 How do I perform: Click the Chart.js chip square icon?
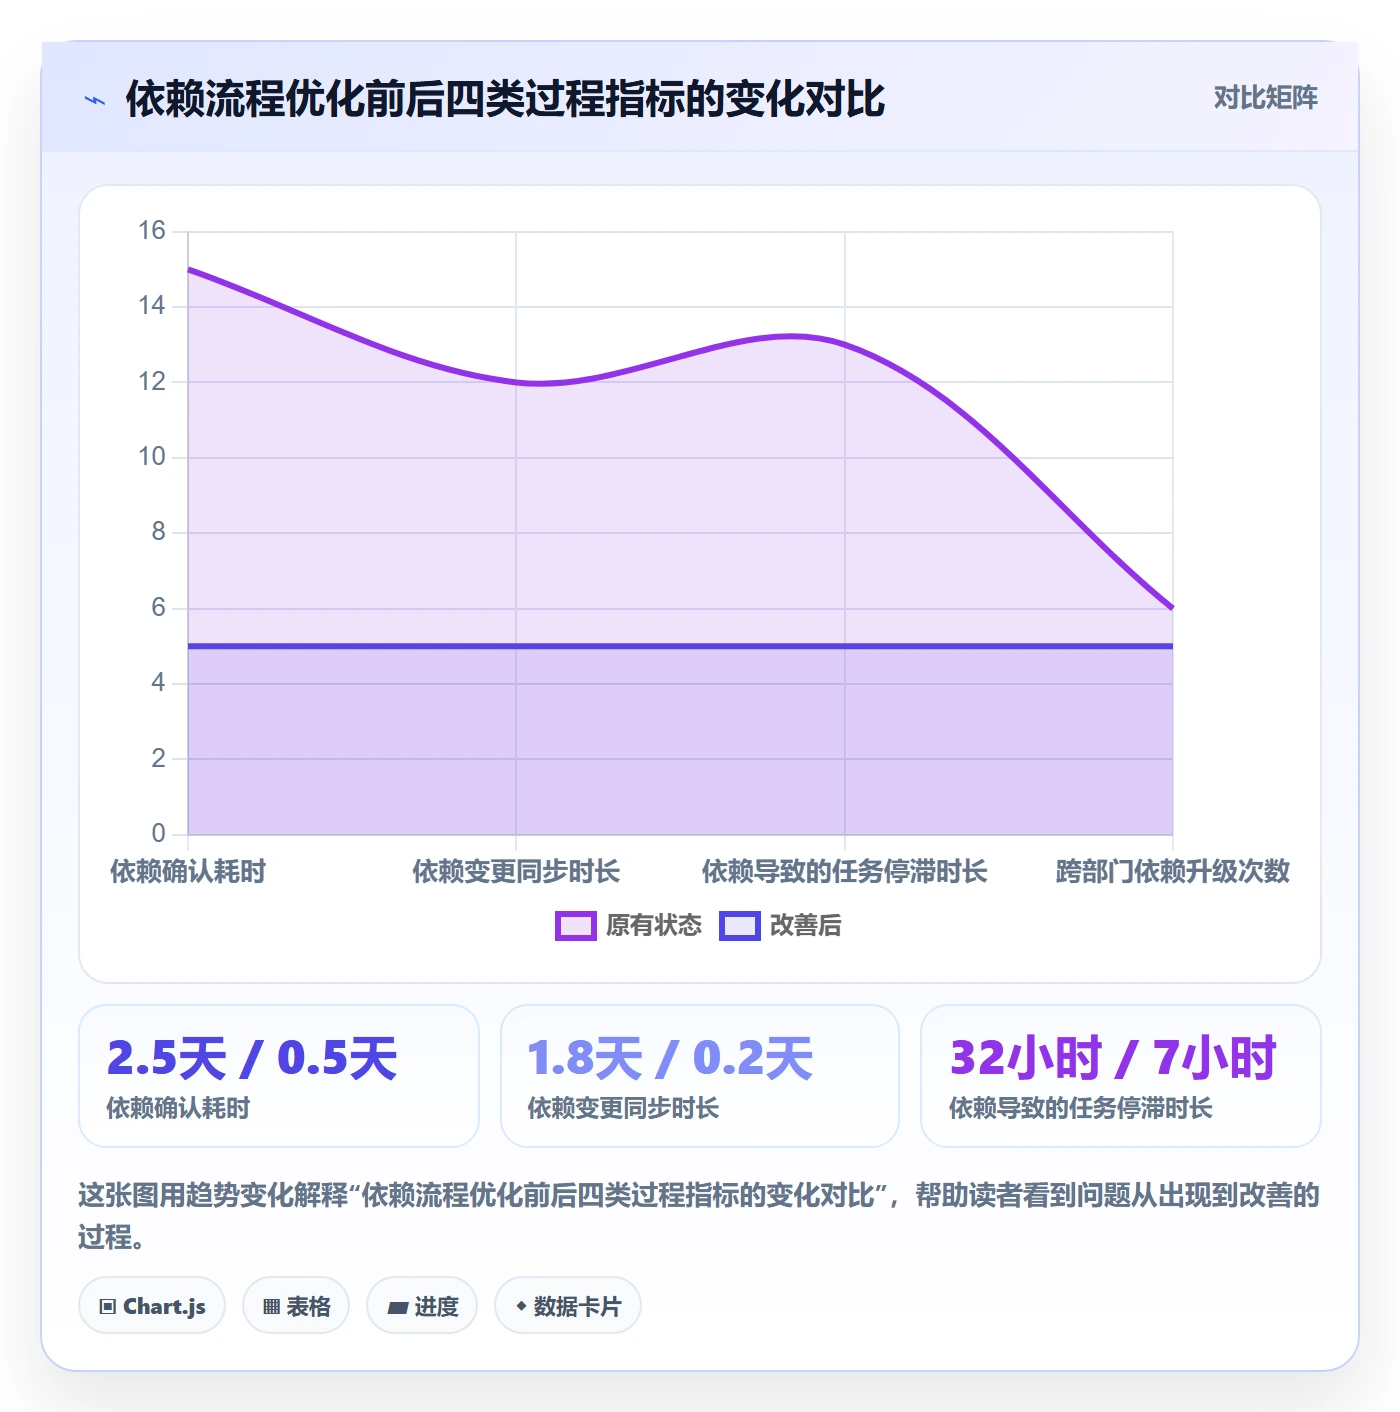[108, 1307]
